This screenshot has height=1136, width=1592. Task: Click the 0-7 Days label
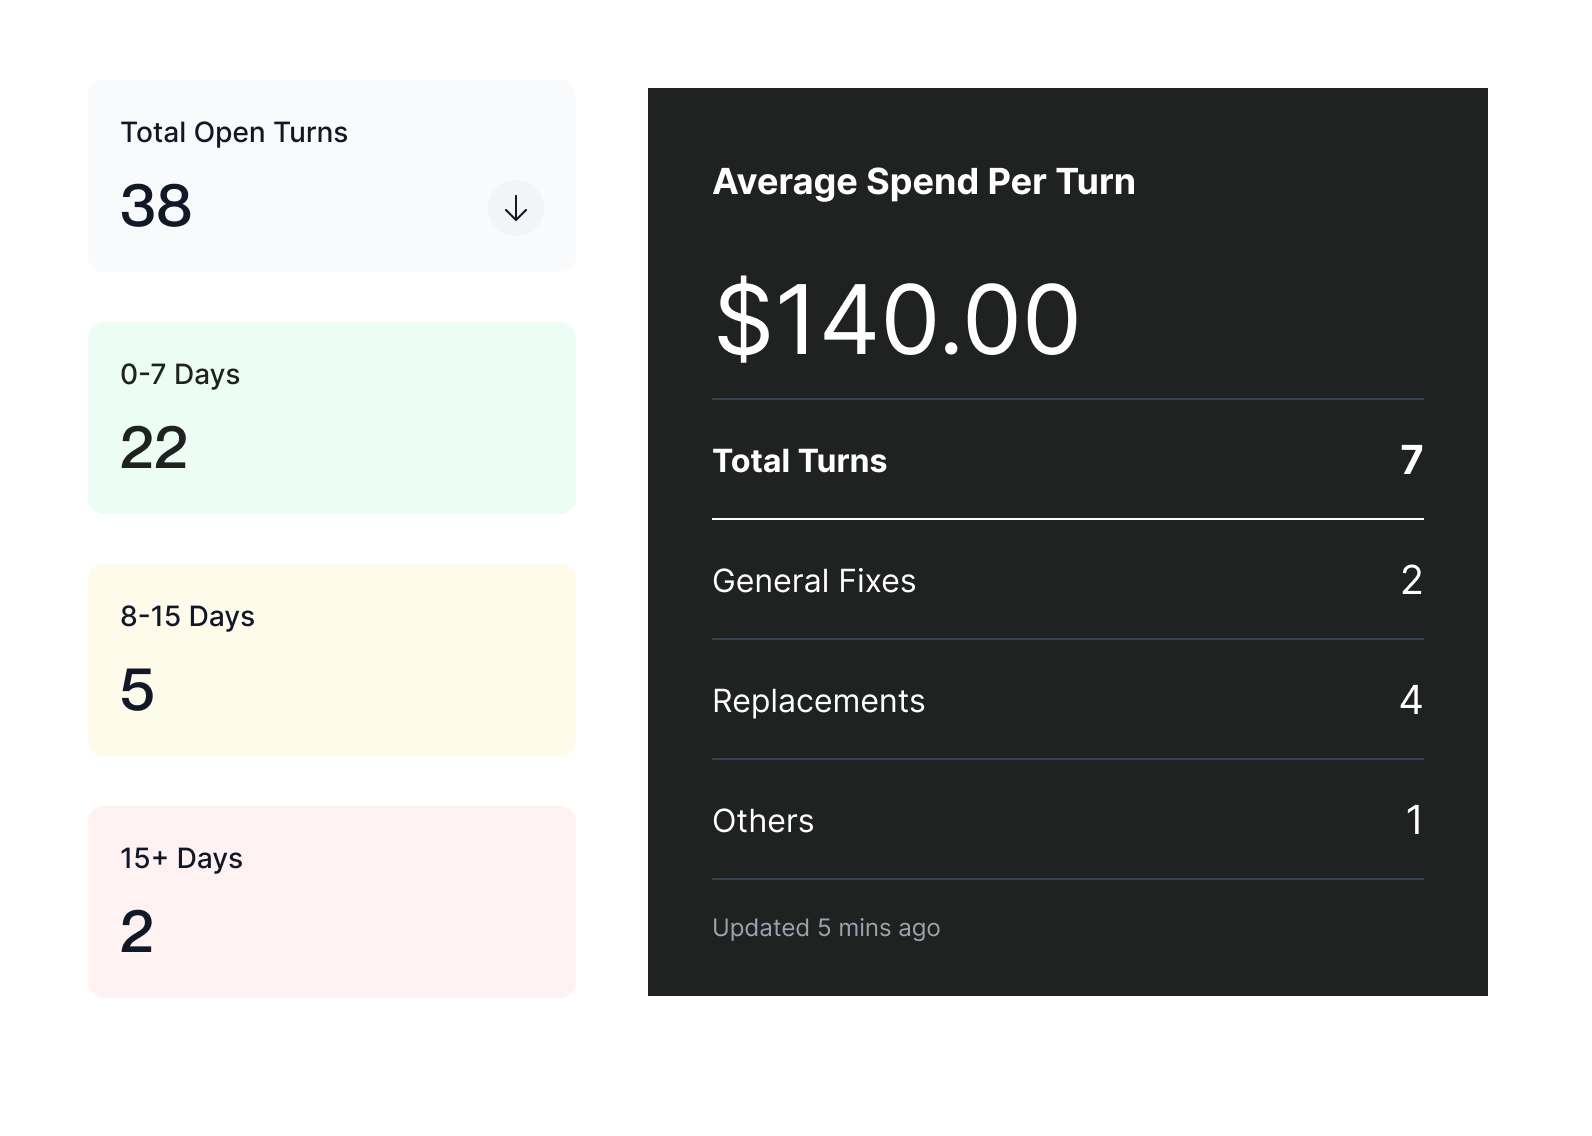pyautogui.click(x=180, y=375)
